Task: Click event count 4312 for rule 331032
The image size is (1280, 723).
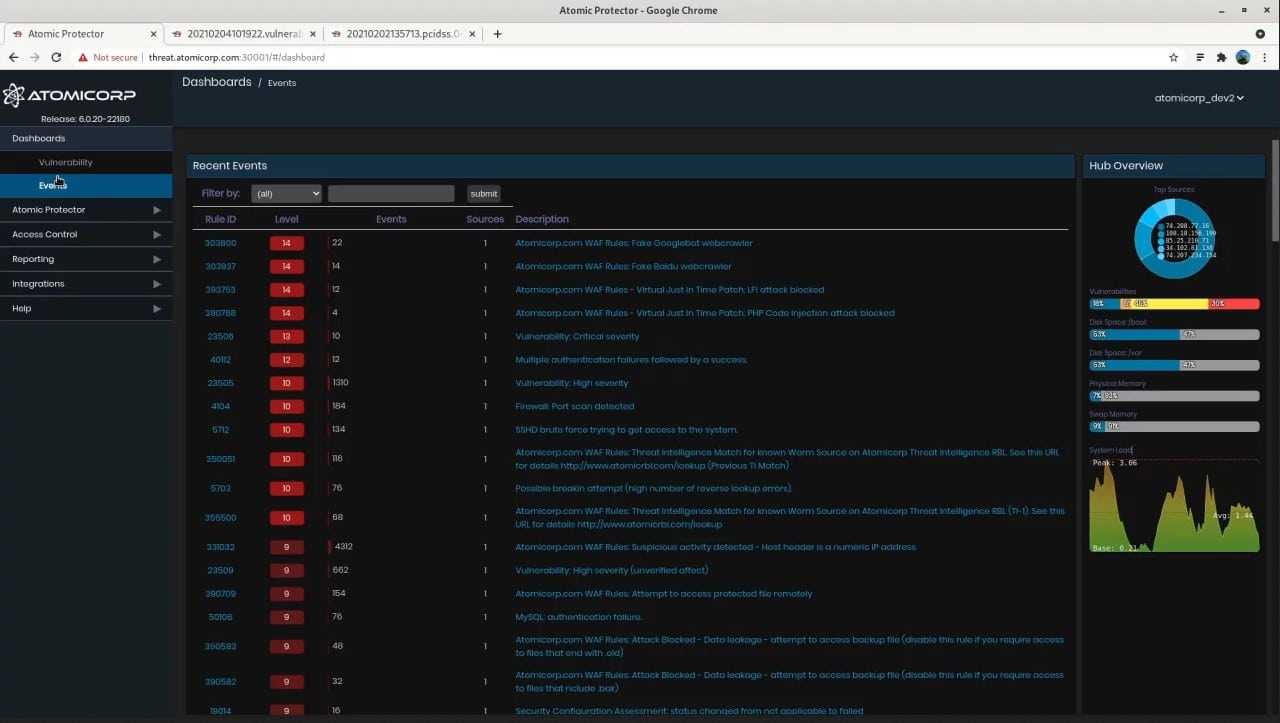Action: (x=344, y=547)
